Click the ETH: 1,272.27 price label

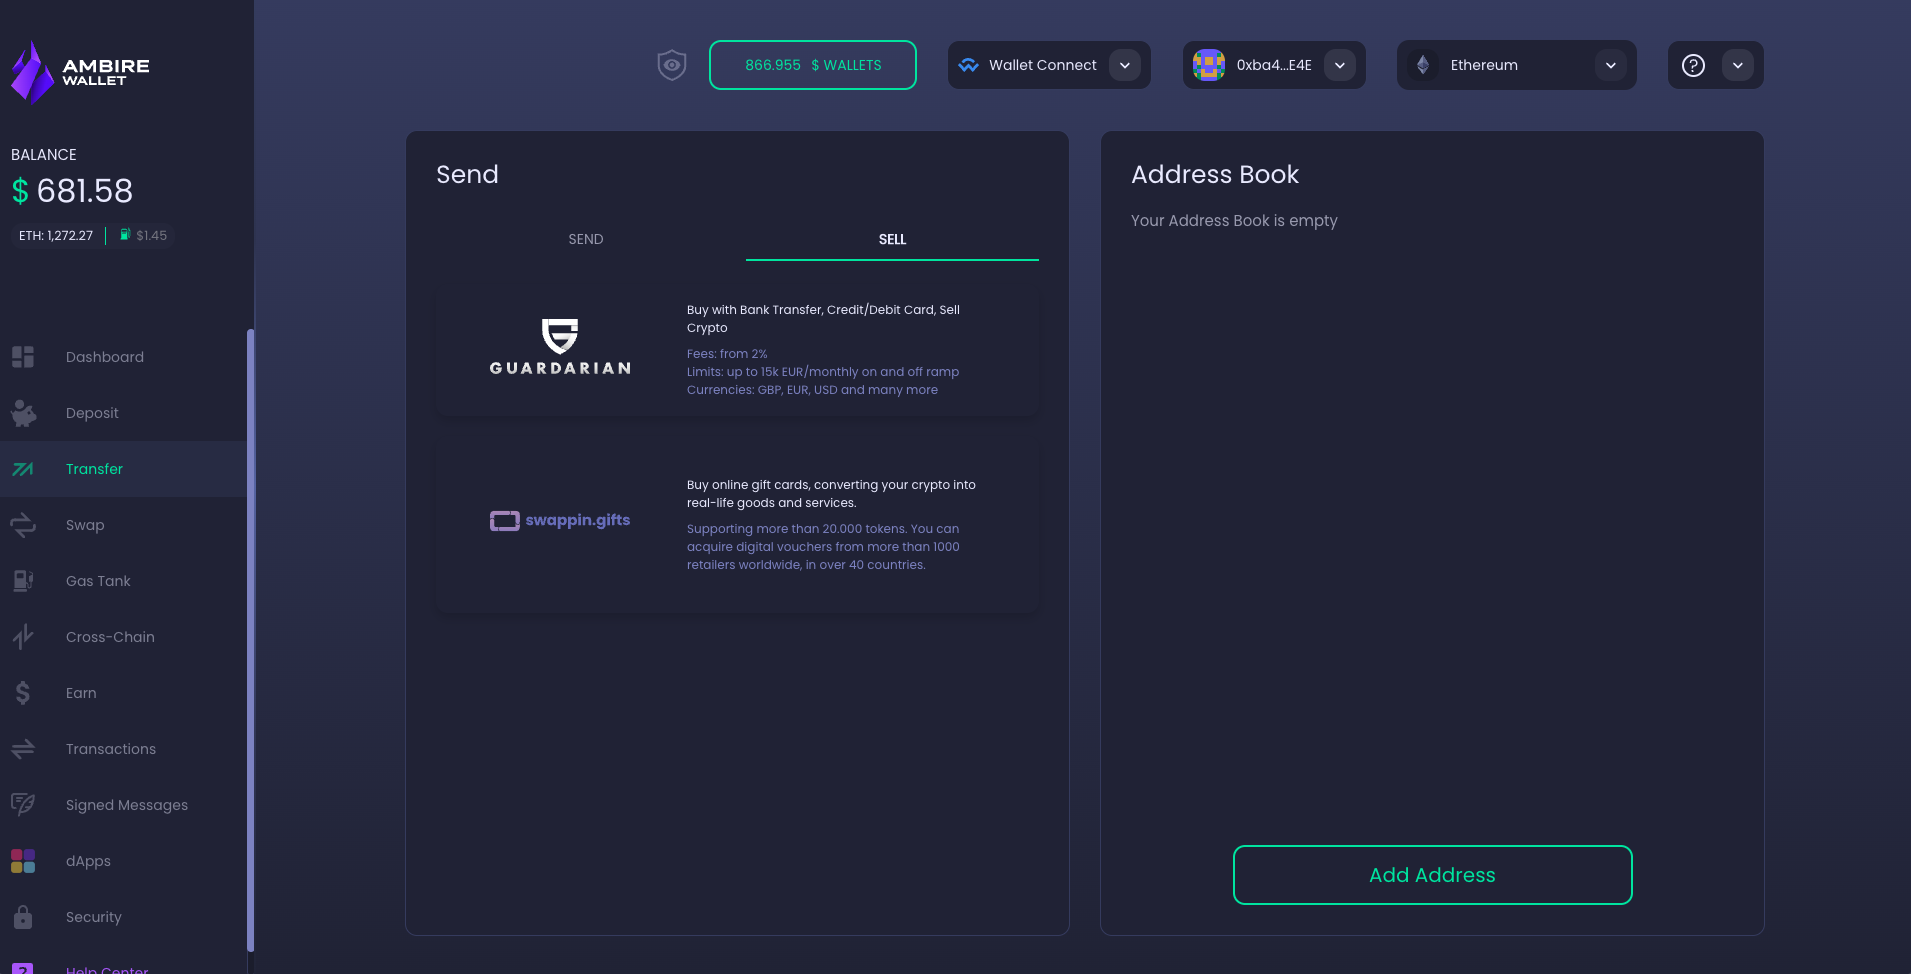56,236
